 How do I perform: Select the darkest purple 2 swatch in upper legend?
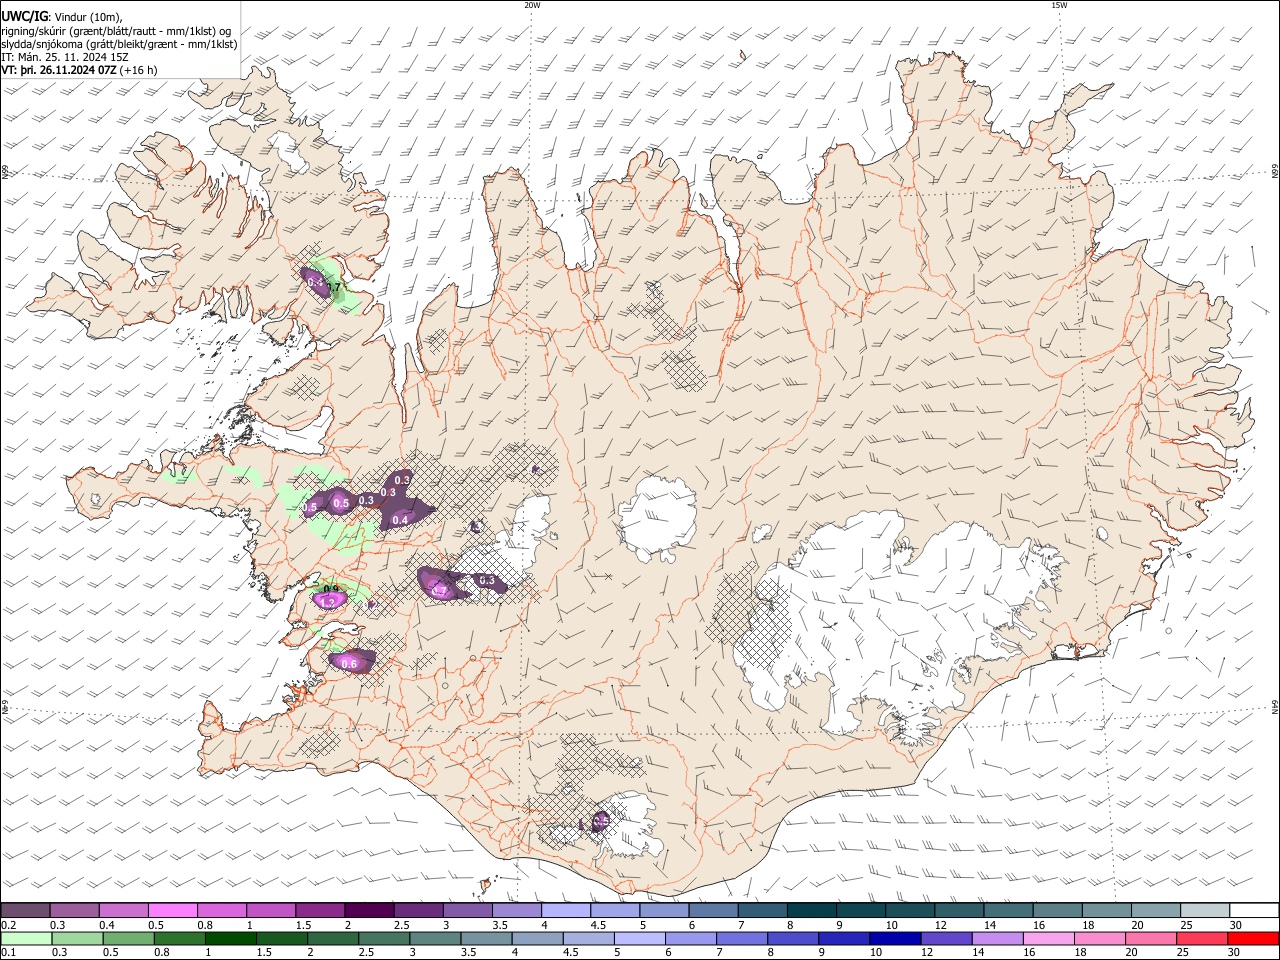[368, 910]
